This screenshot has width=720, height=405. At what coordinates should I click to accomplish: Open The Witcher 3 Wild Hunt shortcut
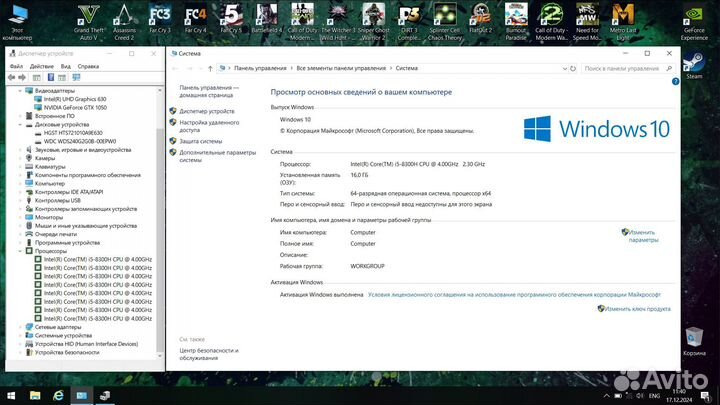point(338,22)
